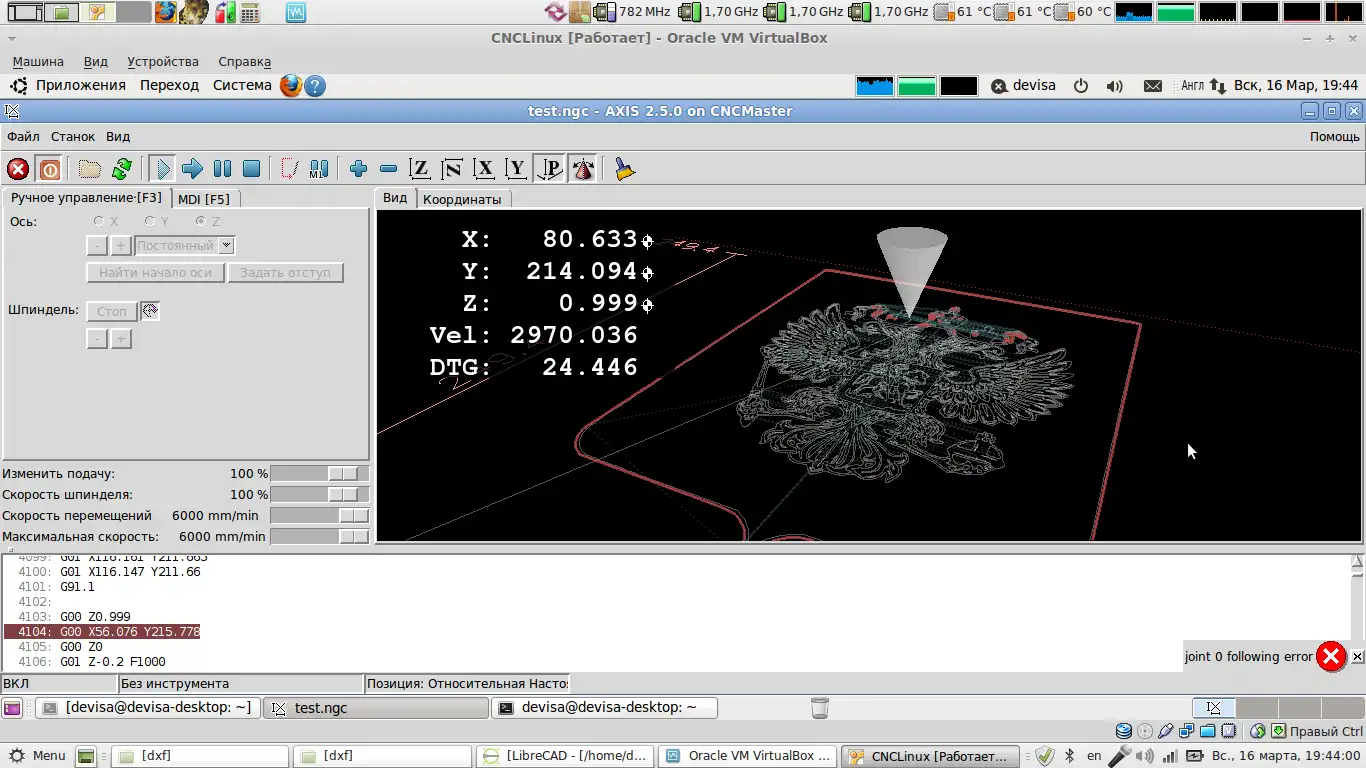
Task: Pause program execution
Action: tap(222, 169)
